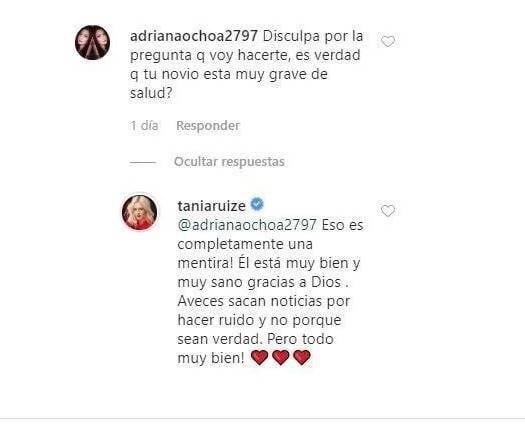This screenshot has width=525, height=436.
Task: Like the taniaruize reply with the heart icon
Action: [x=388, y=211]
